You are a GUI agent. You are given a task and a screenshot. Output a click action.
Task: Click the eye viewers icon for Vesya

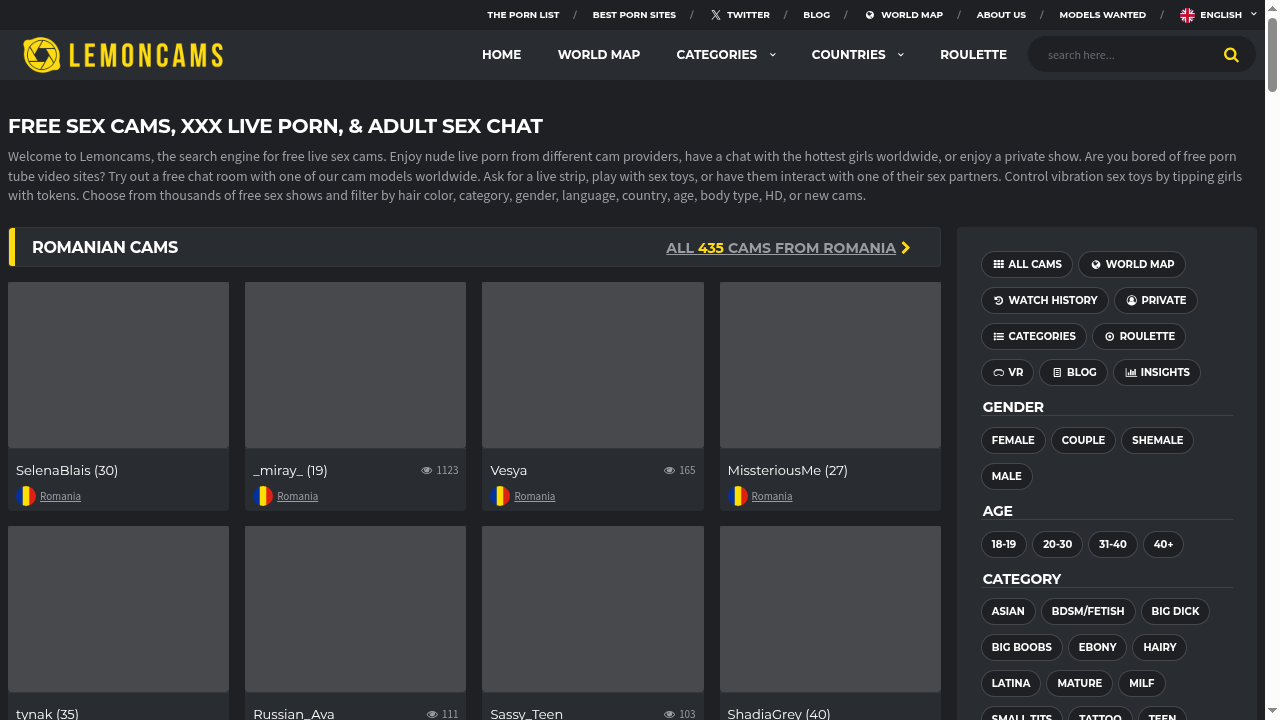point(670,470)
